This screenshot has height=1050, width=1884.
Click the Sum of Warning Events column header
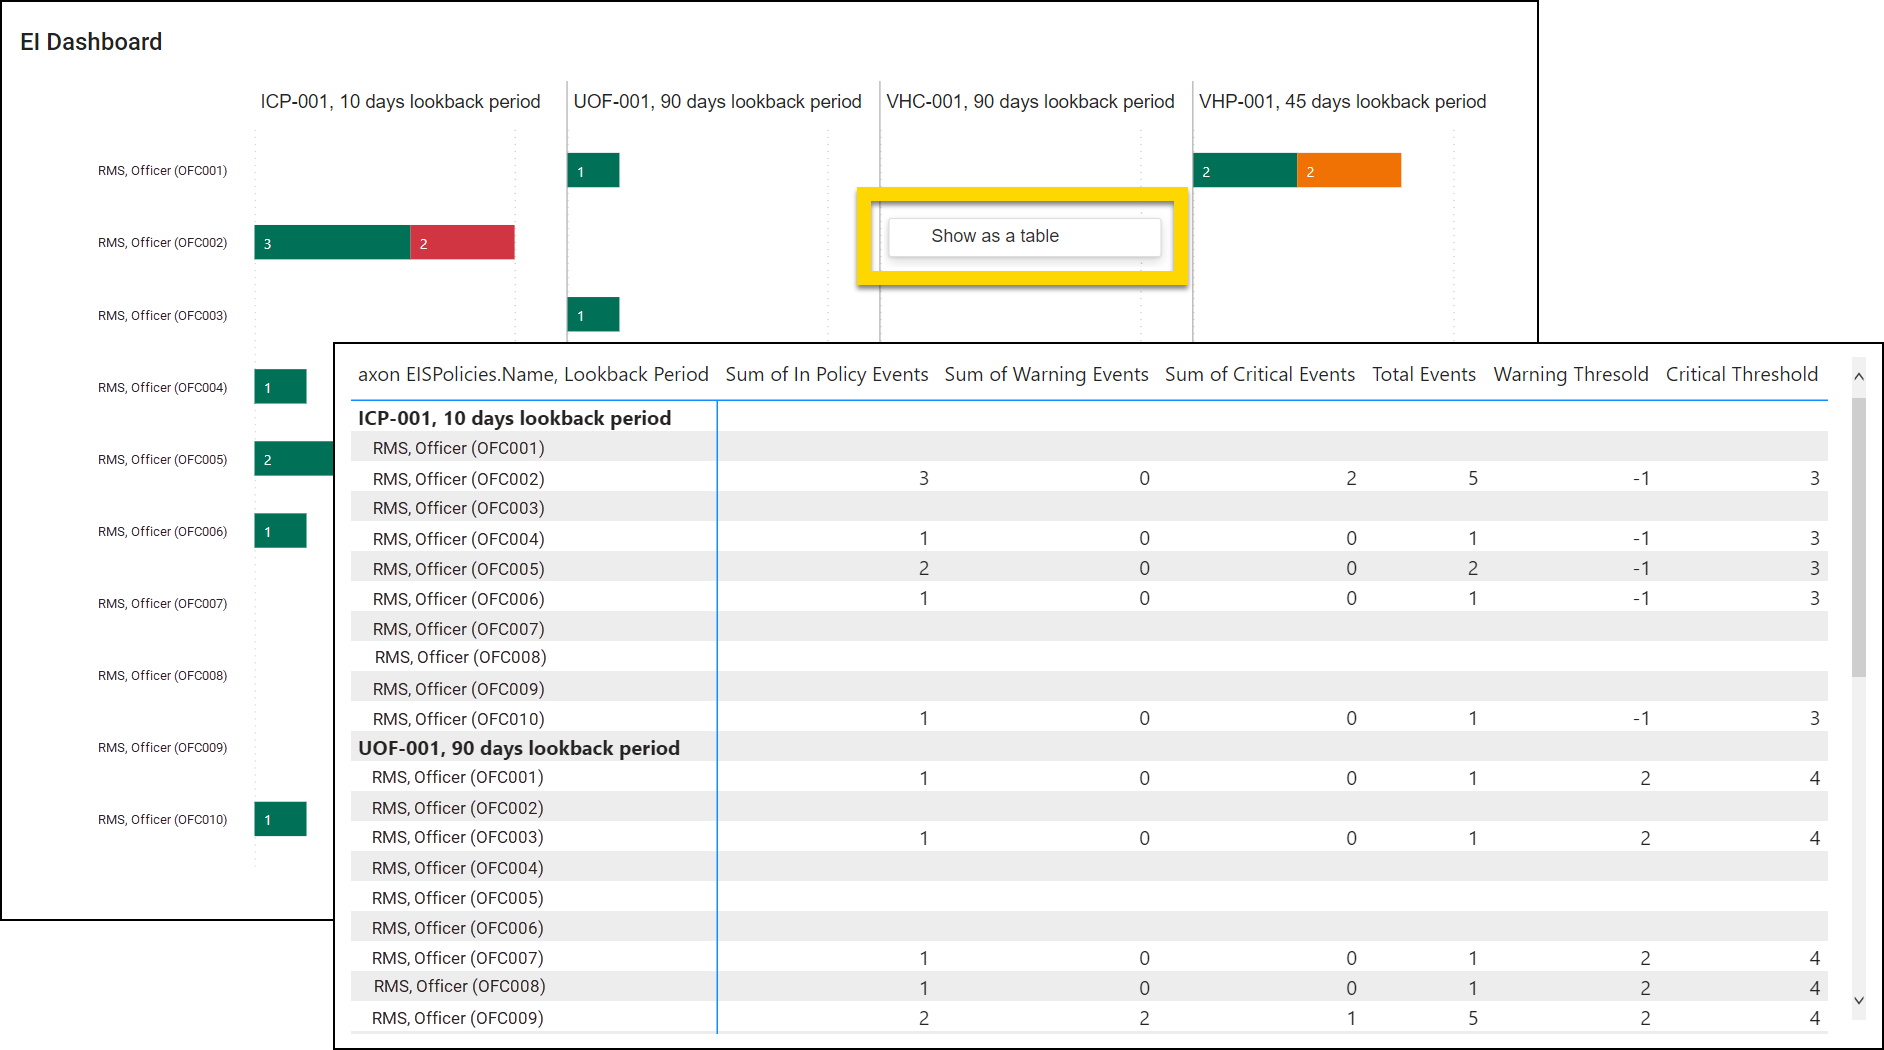coord(1046,374)
